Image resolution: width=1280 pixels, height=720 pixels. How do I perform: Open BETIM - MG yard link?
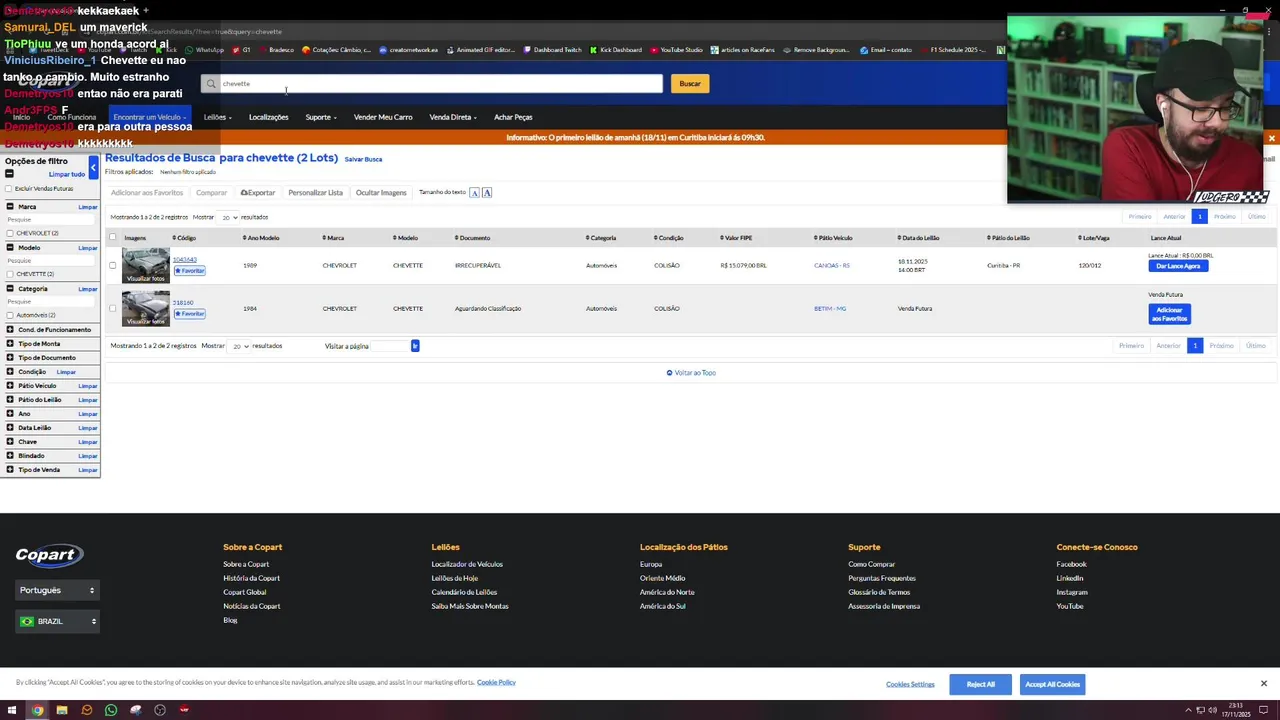tap(830, 309)
